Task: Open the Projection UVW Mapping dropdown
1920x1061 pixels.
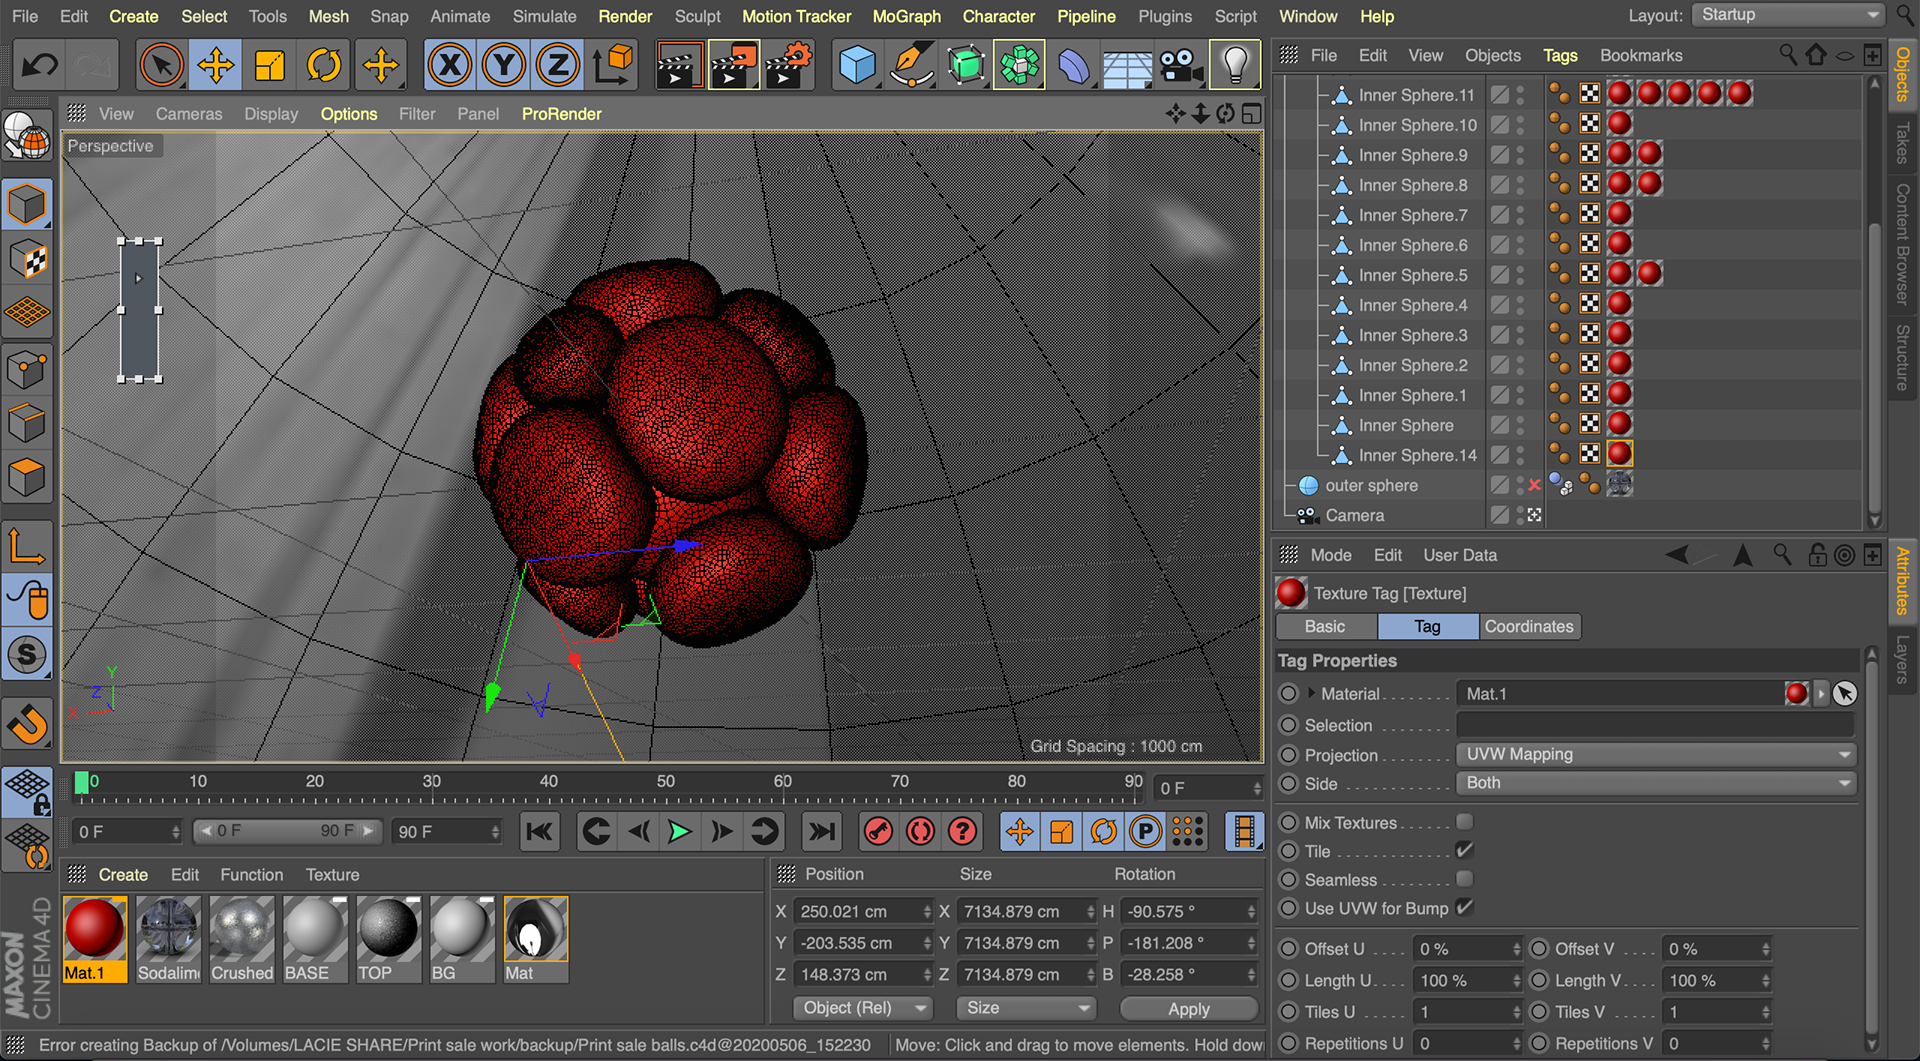Action: coord(1655,755)
